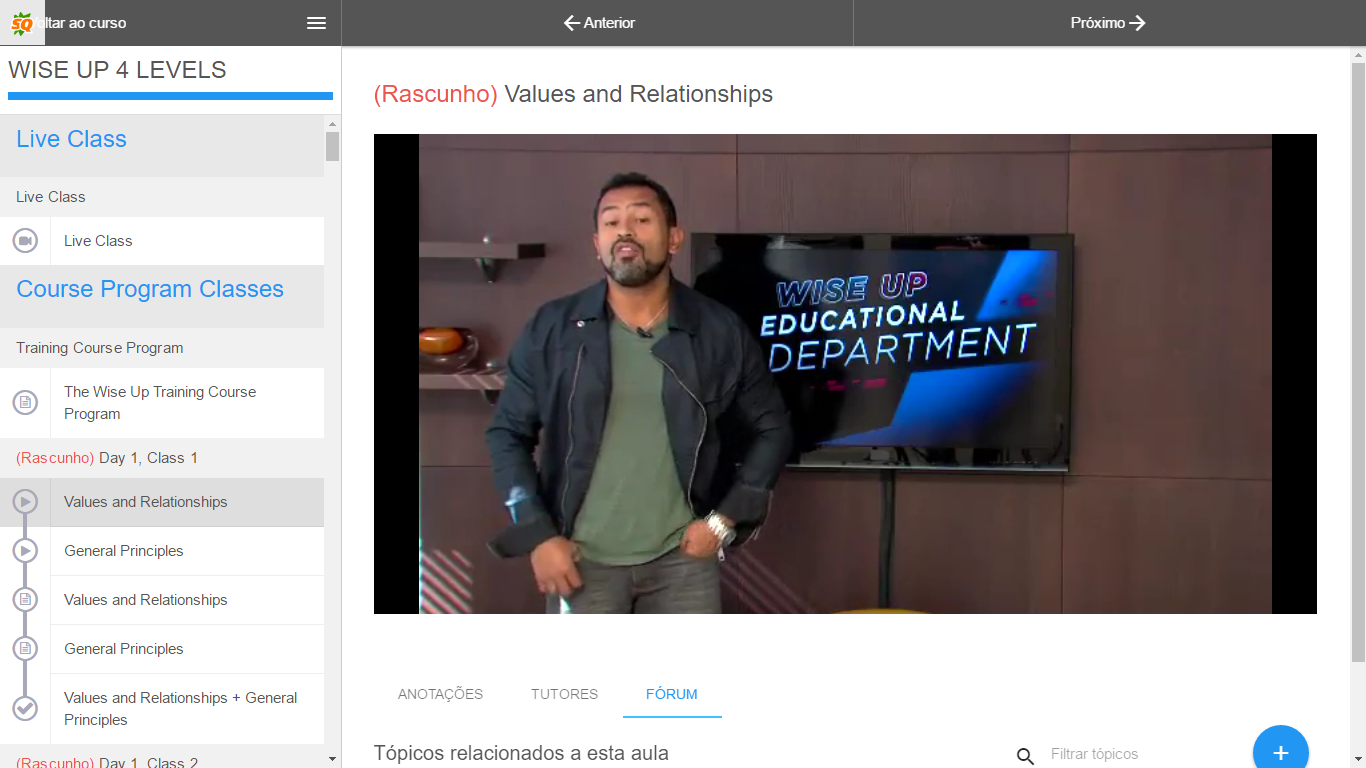Collapse the Live Class section header

tap(162, 146)
